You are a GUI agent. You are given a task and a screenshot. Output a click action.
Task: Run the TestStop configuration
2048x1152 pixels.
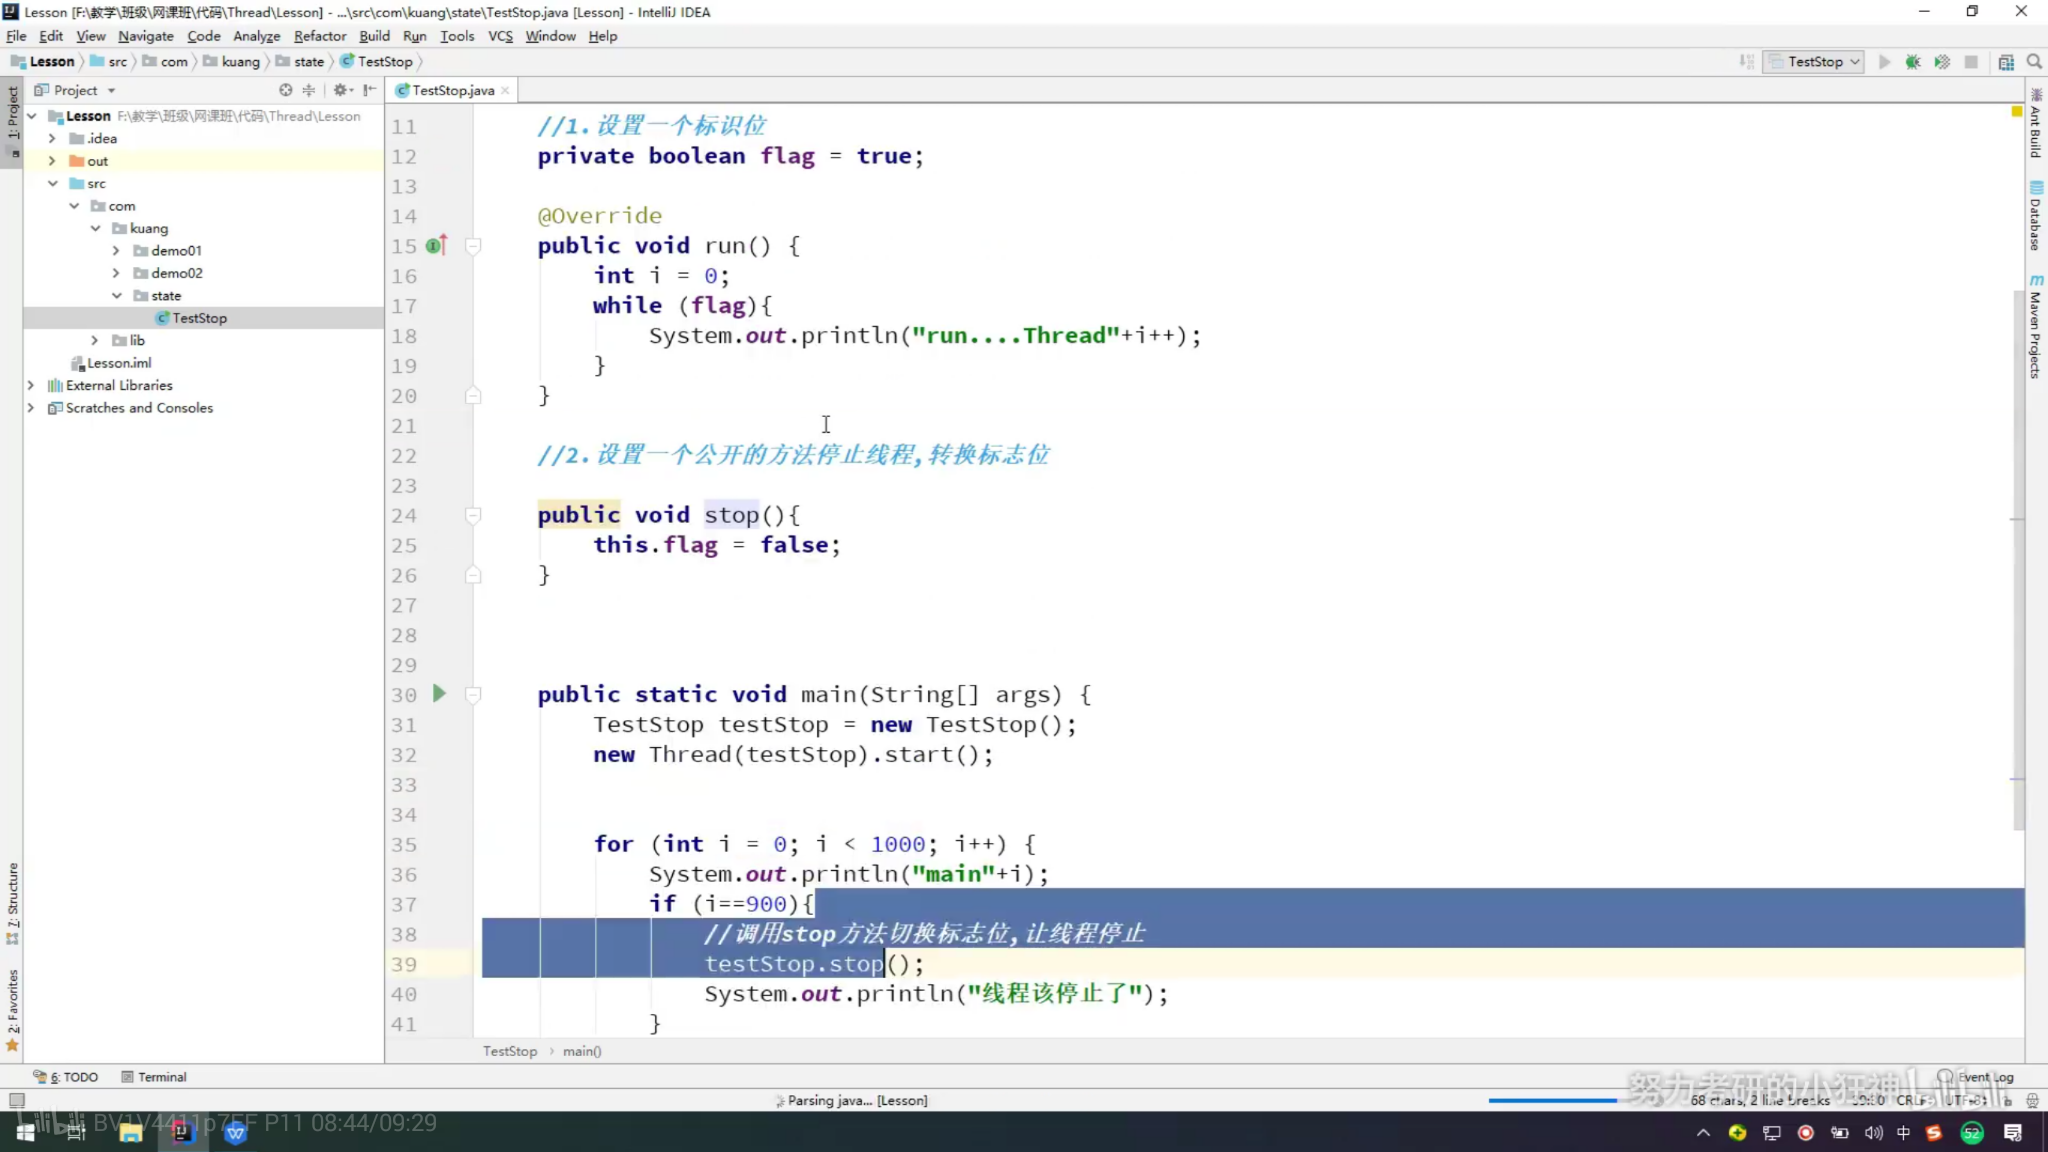point(1884,62)
